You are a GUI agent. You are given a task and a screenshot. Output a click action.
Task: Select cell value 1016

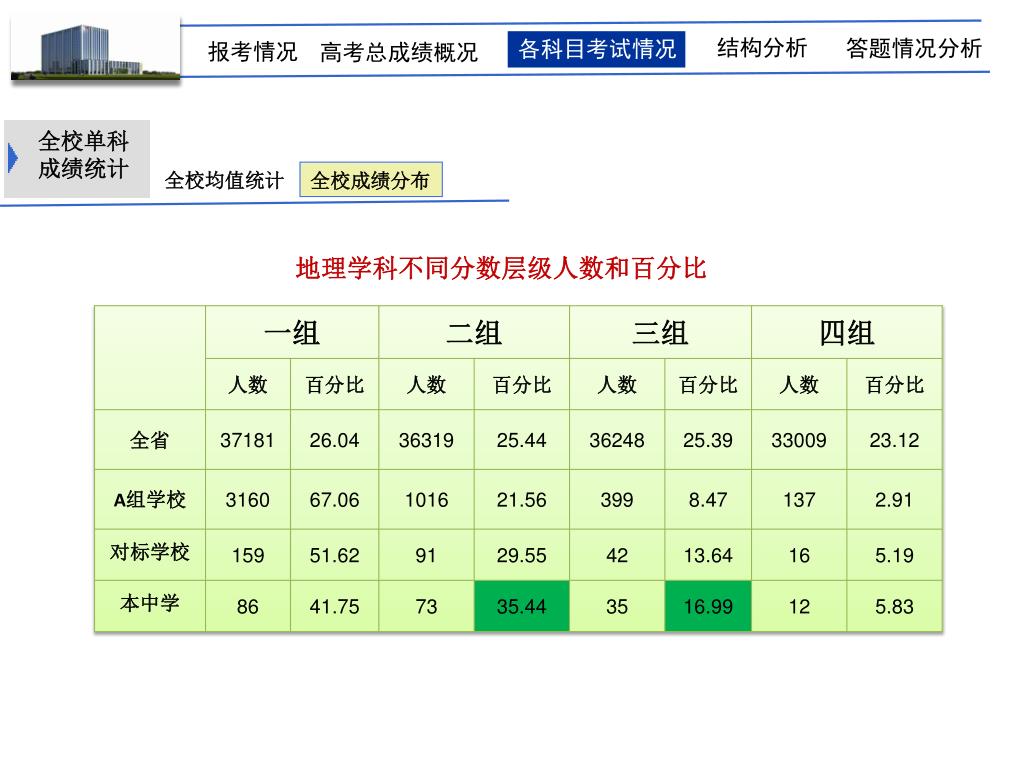426,500
